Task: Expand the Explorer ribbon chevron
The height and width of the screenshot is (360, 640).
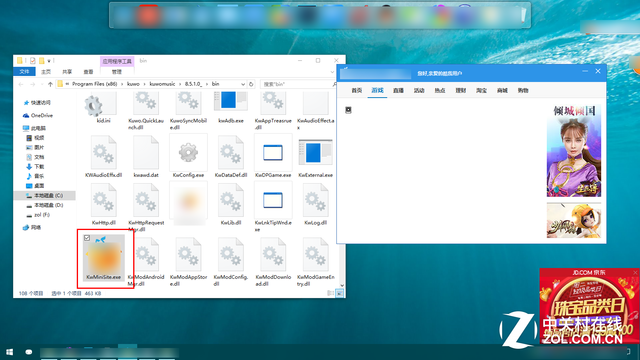Action: click(332, 72)
